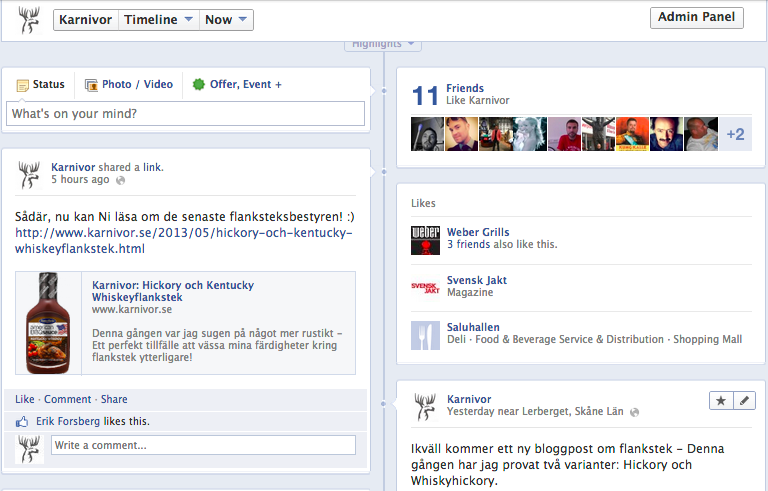Click timeline dot beside shared link post
Image resolution: width=768 pixels, height=491 pixels.
tap(384, 172)
